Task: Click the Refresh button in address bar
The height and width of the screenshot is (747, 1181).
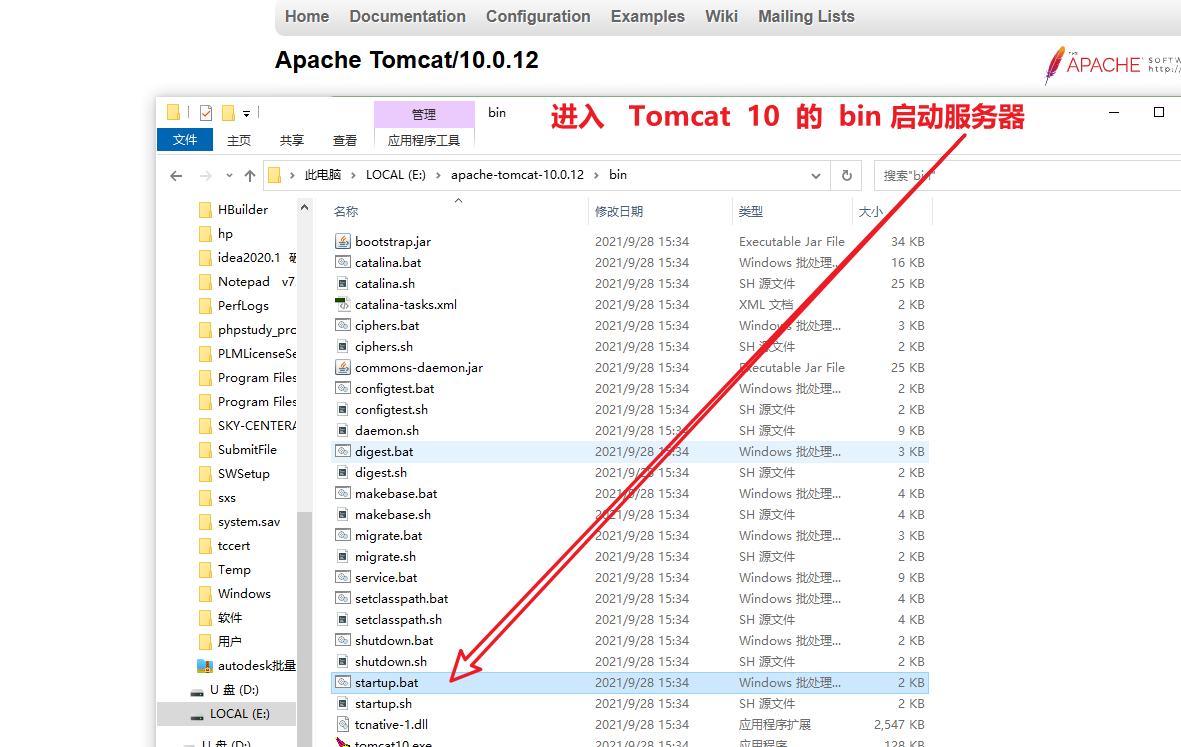Action: coord(847,175)
